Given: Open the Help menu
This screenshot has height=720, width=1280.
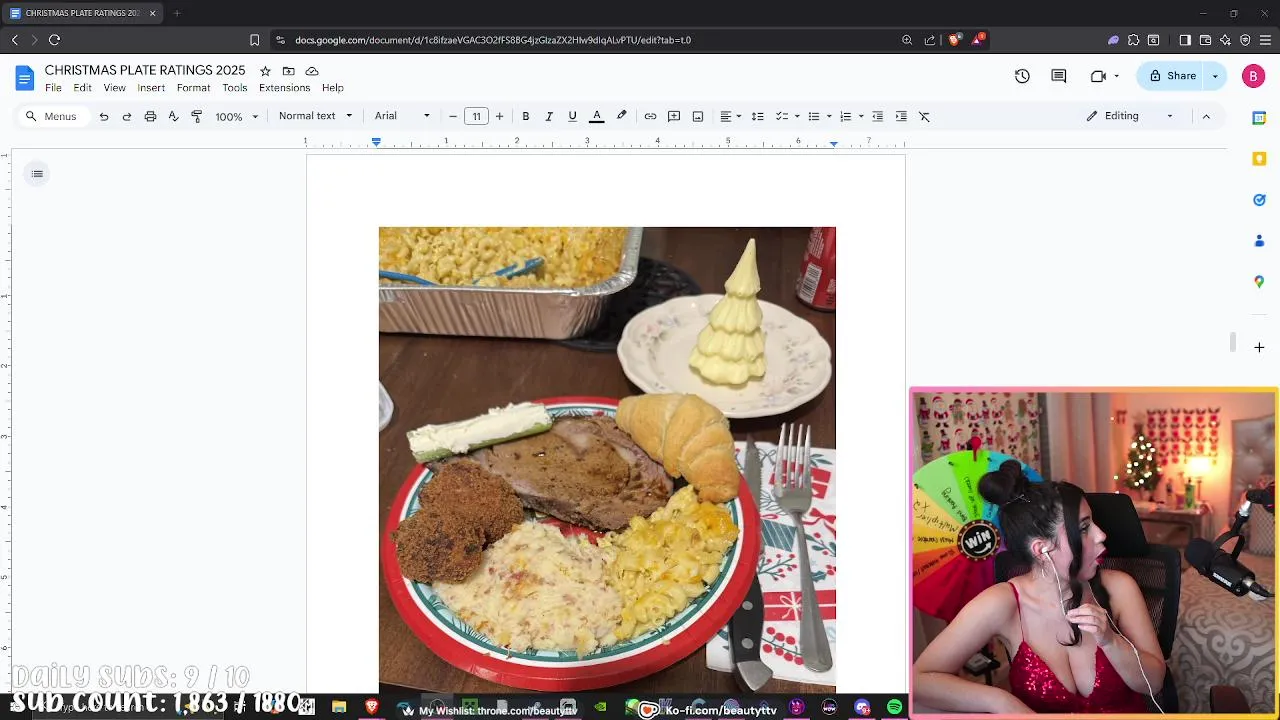Looking at the screenshot, I should [333, 88].
